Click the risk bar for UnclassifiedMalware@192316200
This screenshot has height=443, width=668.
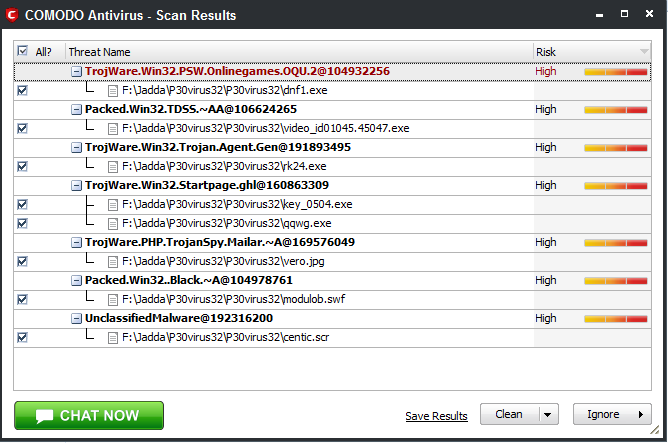pos(616,319)
